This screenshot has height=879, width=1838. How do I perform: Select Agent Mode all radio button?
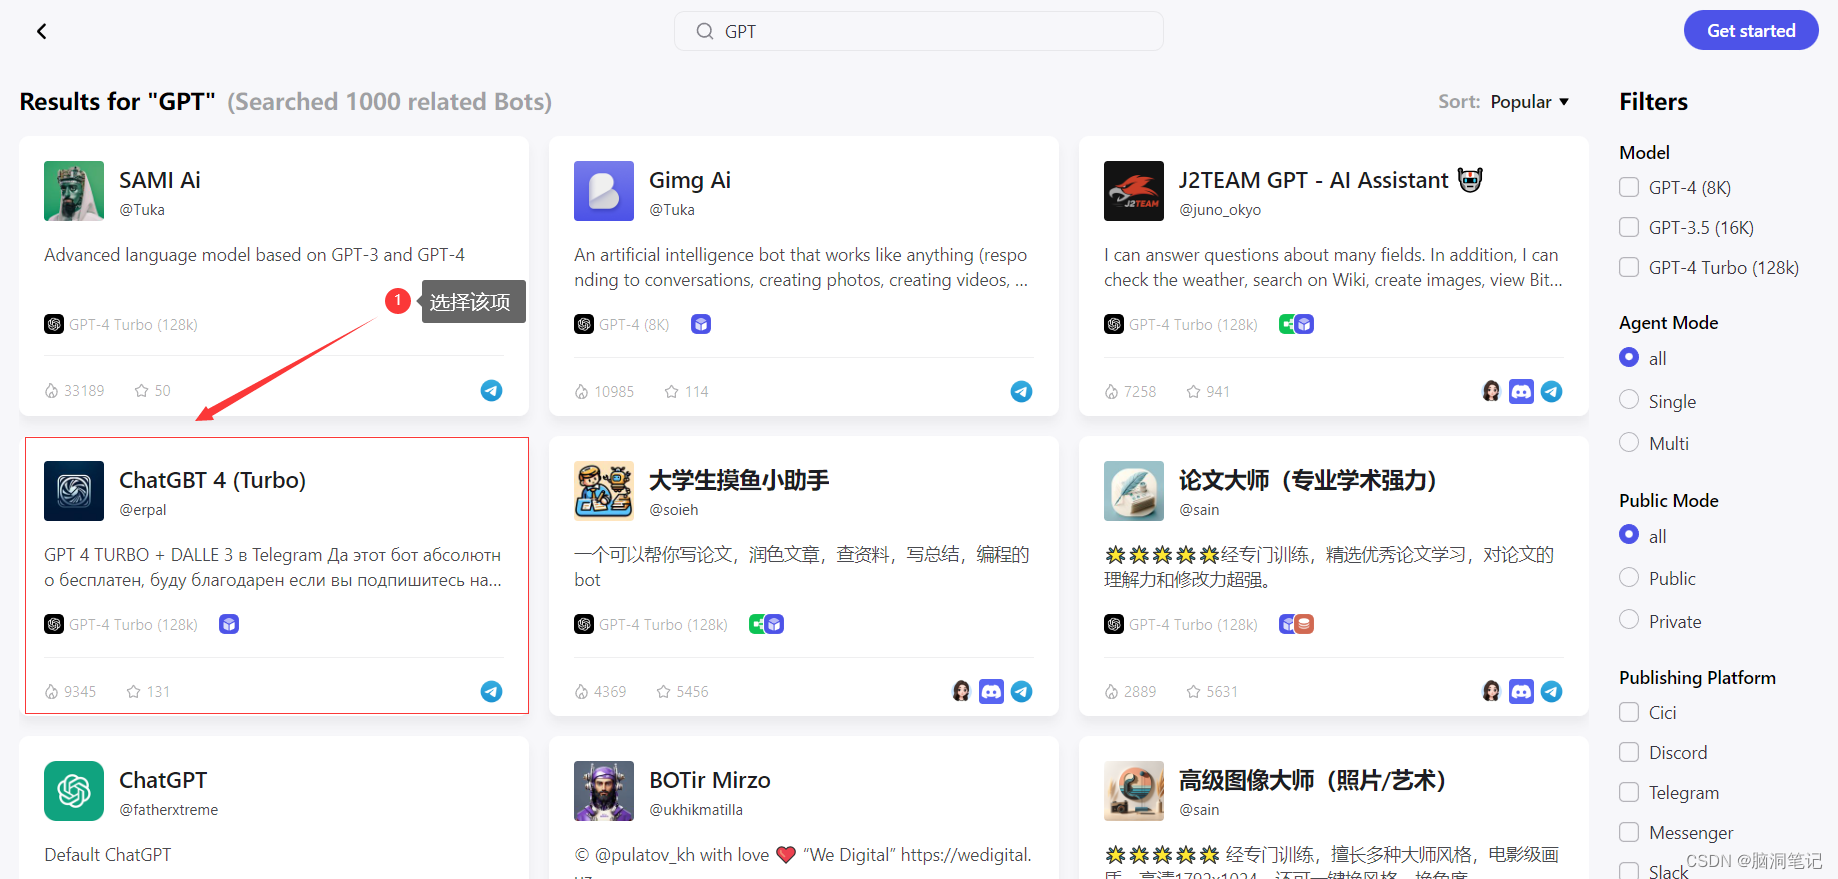(x=1629, y=357)
